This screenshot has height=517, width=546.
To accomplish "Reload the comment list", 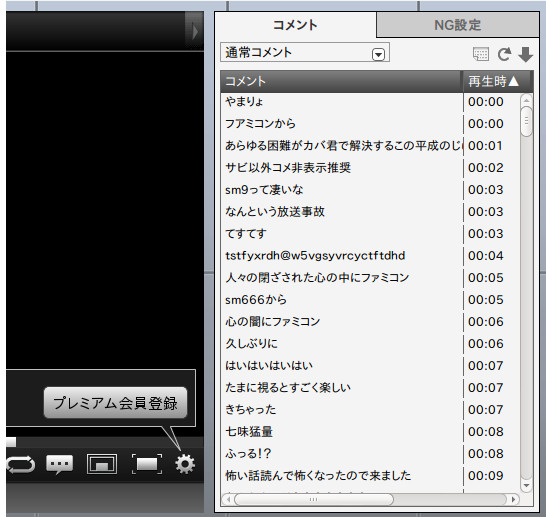I will (x=504, y=54).
